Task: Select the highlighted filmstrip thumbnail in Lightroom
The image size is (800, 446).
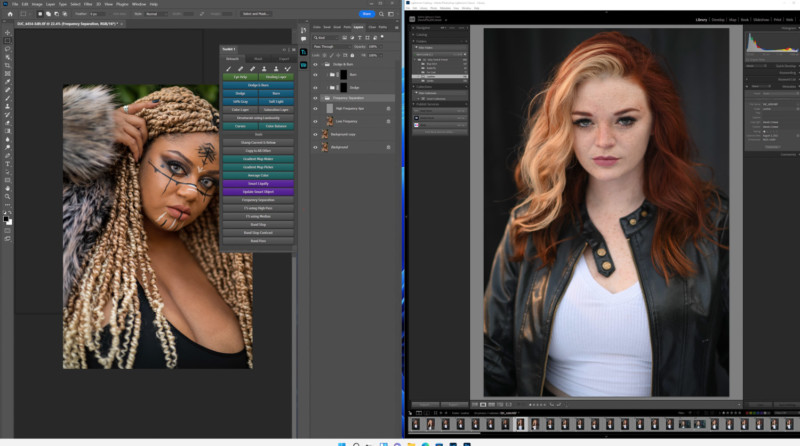Action: coord(520,425)
